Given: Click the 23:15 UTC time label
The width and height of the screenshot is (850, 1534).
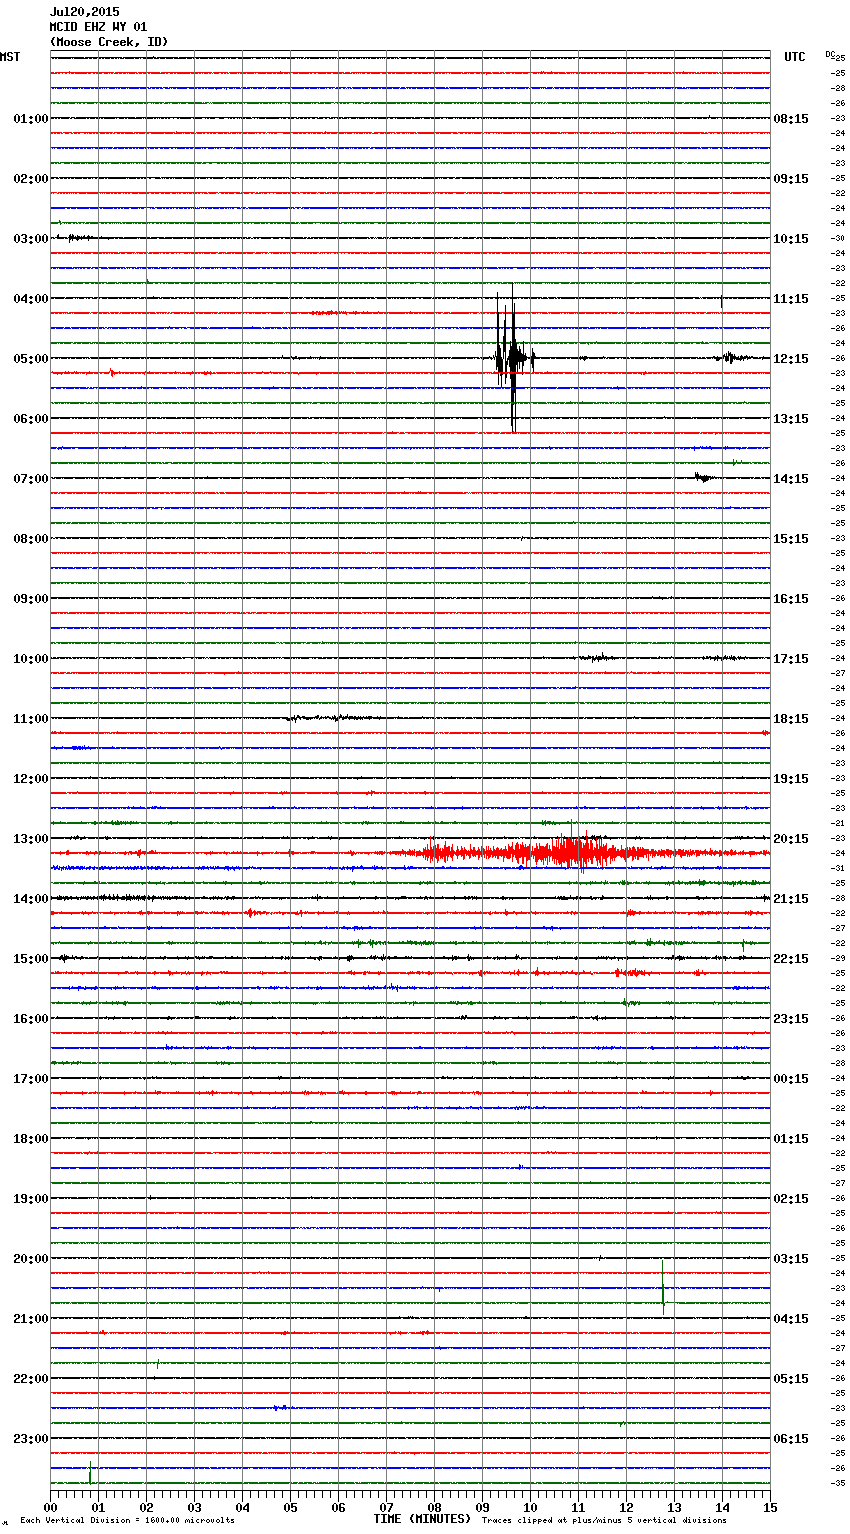Looking at the screenshot, I should [791, 1019].
